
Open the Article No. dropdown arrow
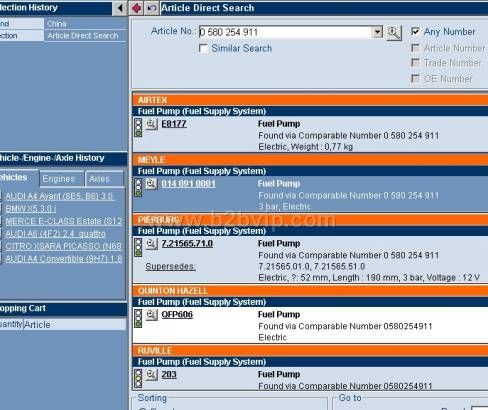[377, 32]
